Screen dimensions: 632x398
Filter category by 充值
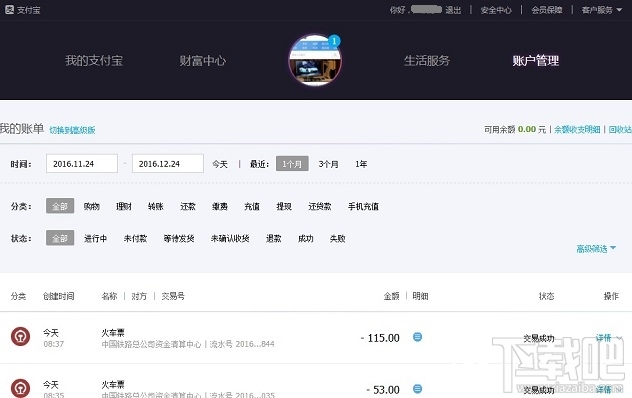click(252, 206)
